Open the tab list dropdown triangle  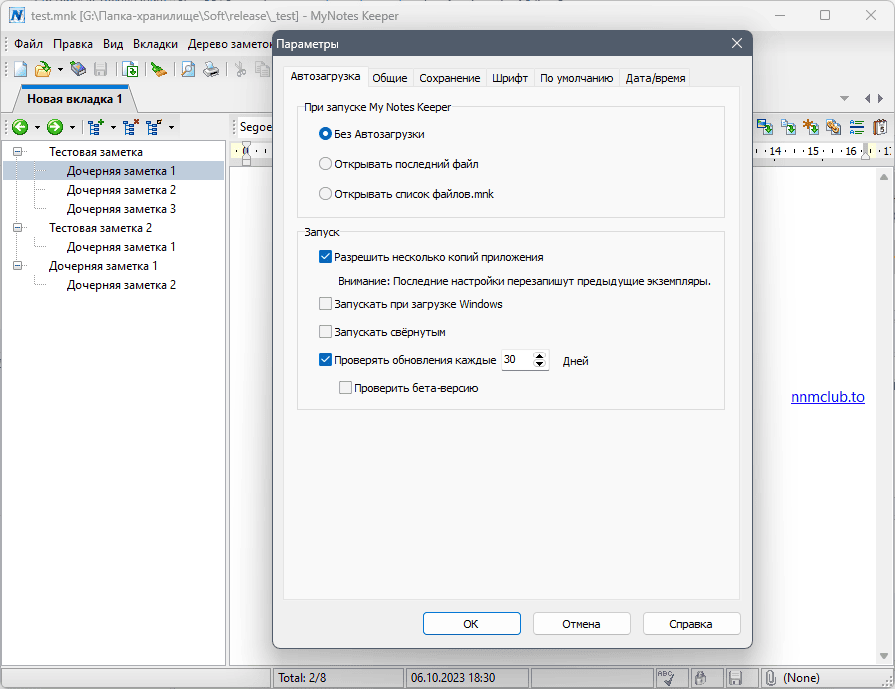click(x=844, y=99)
